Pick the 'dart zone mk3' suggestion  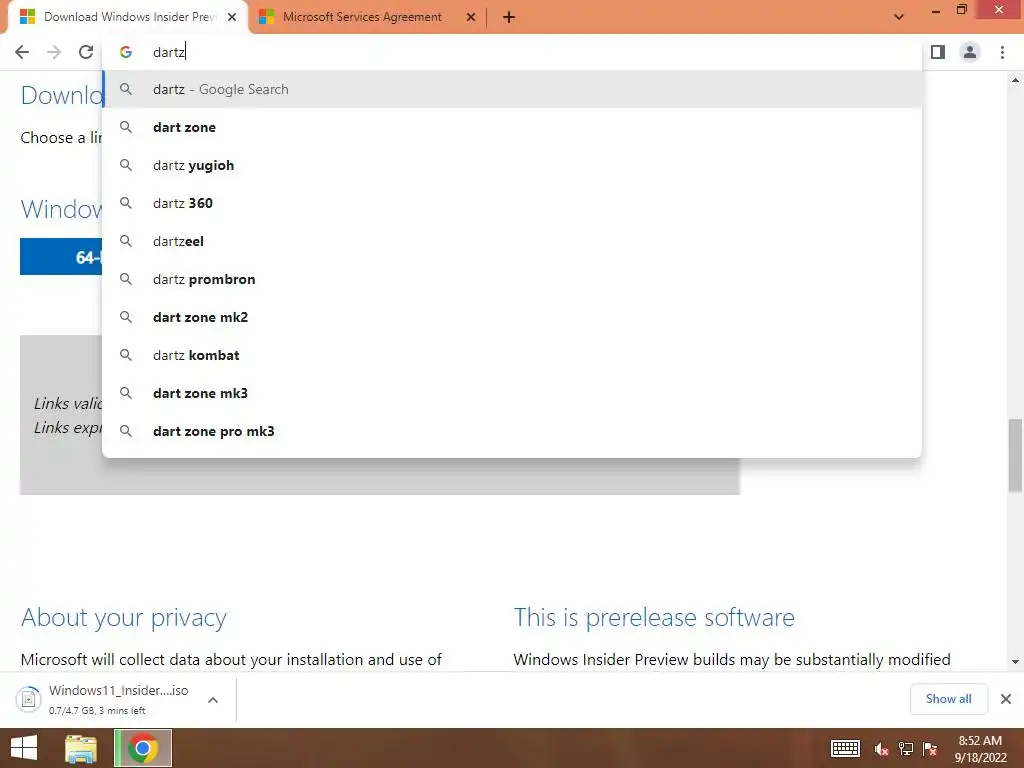[513, 393]
